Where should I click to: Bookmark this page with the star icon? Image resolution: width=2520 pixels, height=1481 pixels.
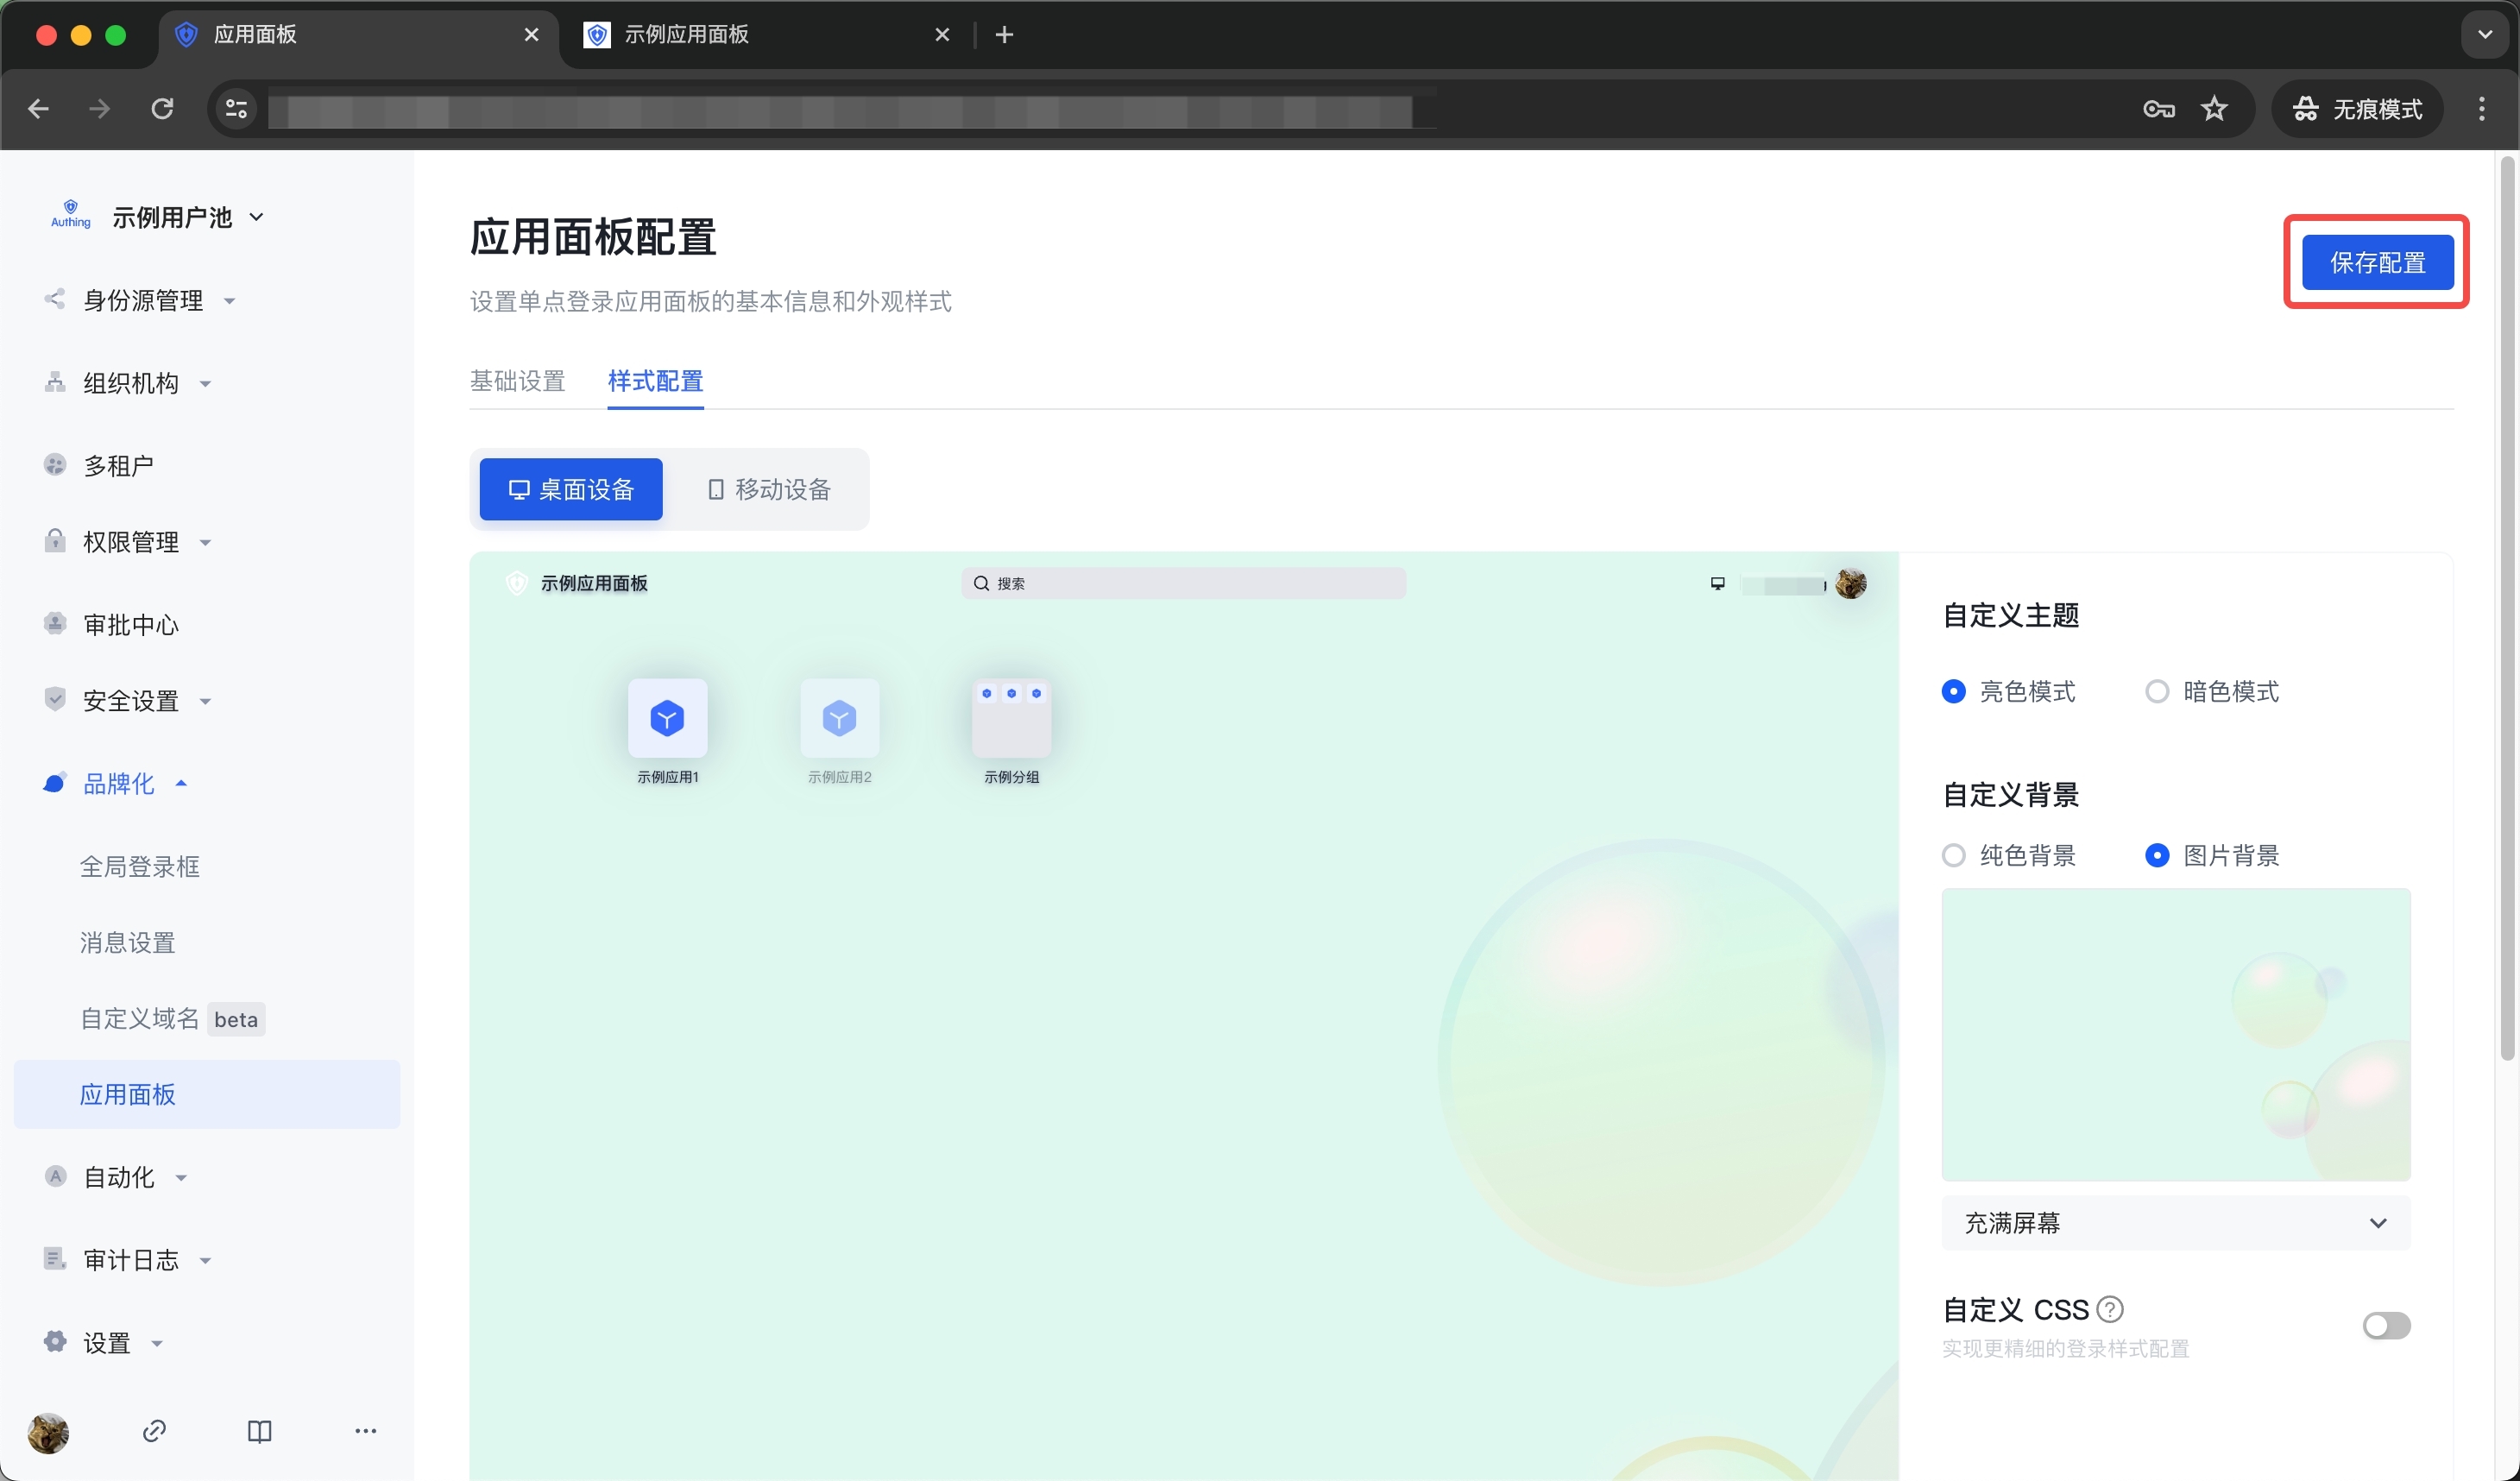[x=2214, y=109]
